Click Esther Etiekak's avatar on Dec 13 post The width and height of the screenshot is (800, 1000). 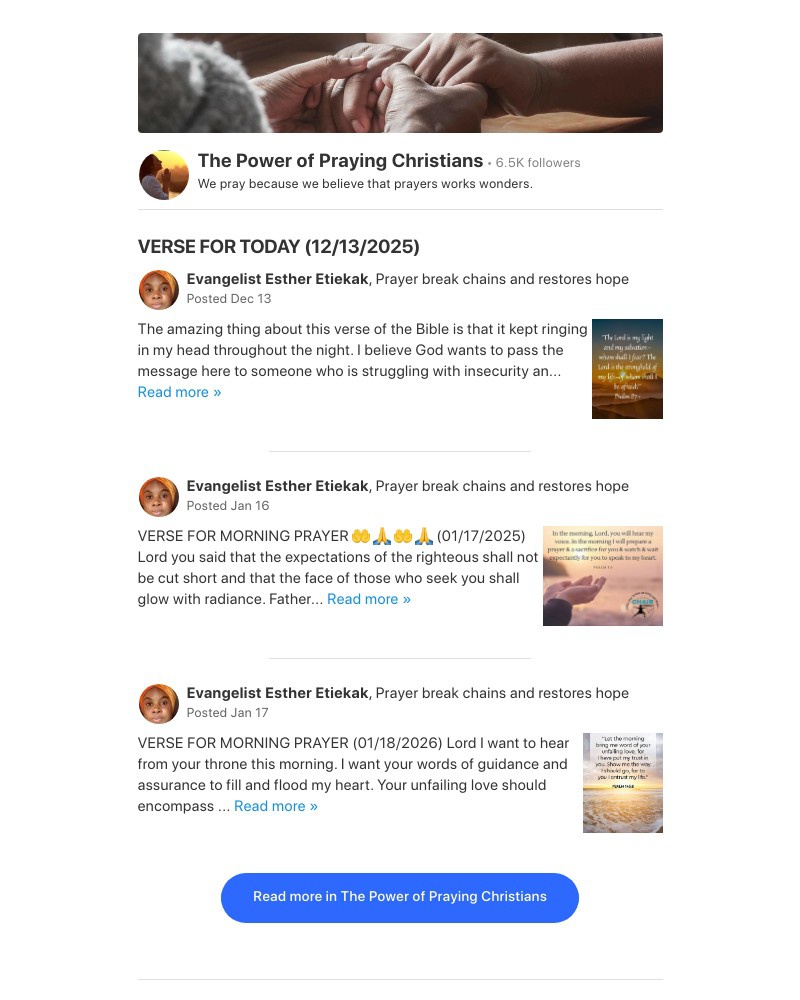tap(159, 290)
